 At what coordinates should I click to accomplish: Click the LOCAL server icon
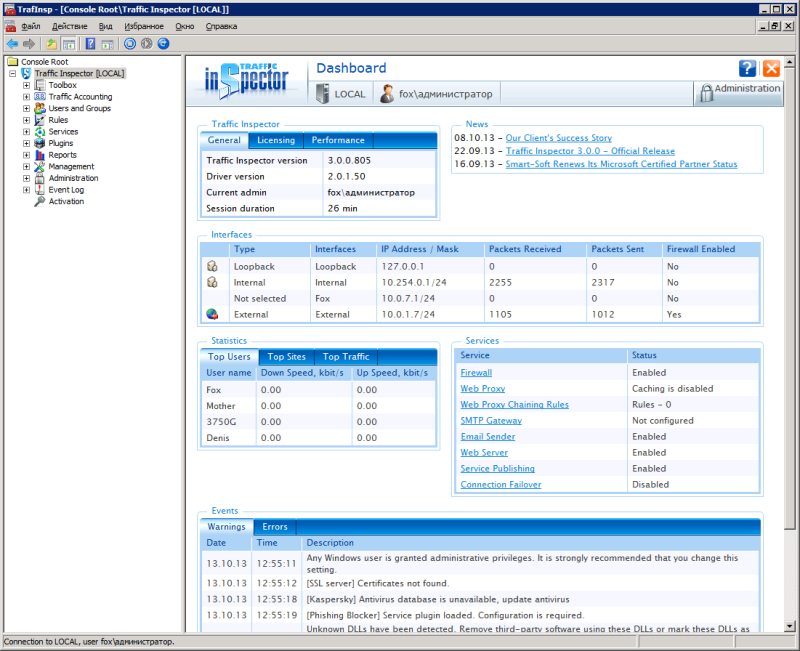322,94
